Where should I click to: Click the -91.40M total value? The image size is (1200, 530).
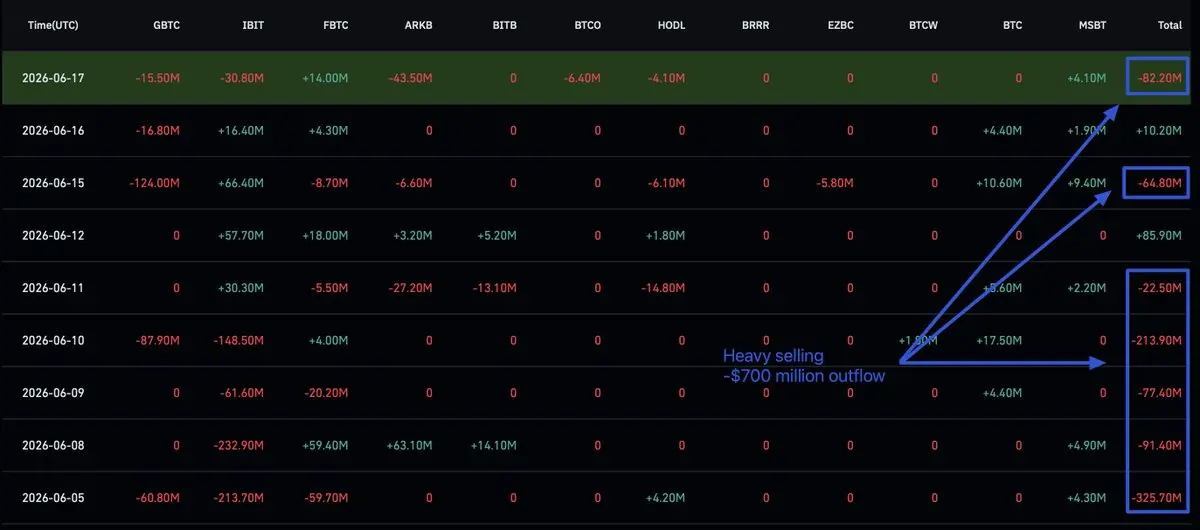(x=1162, y=445)
